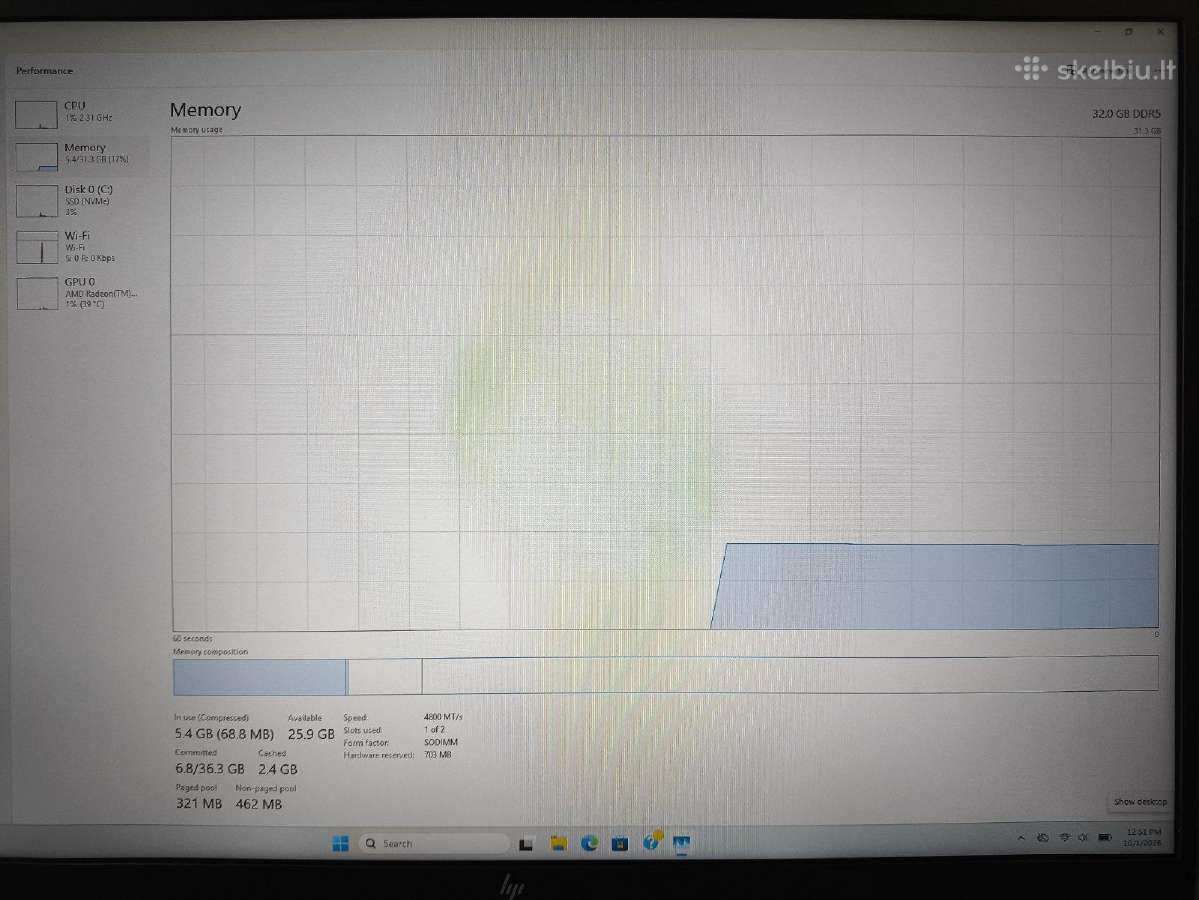Click the Memory usage graph
Viewport: 1199px width, 900px height.
(665, 383)
